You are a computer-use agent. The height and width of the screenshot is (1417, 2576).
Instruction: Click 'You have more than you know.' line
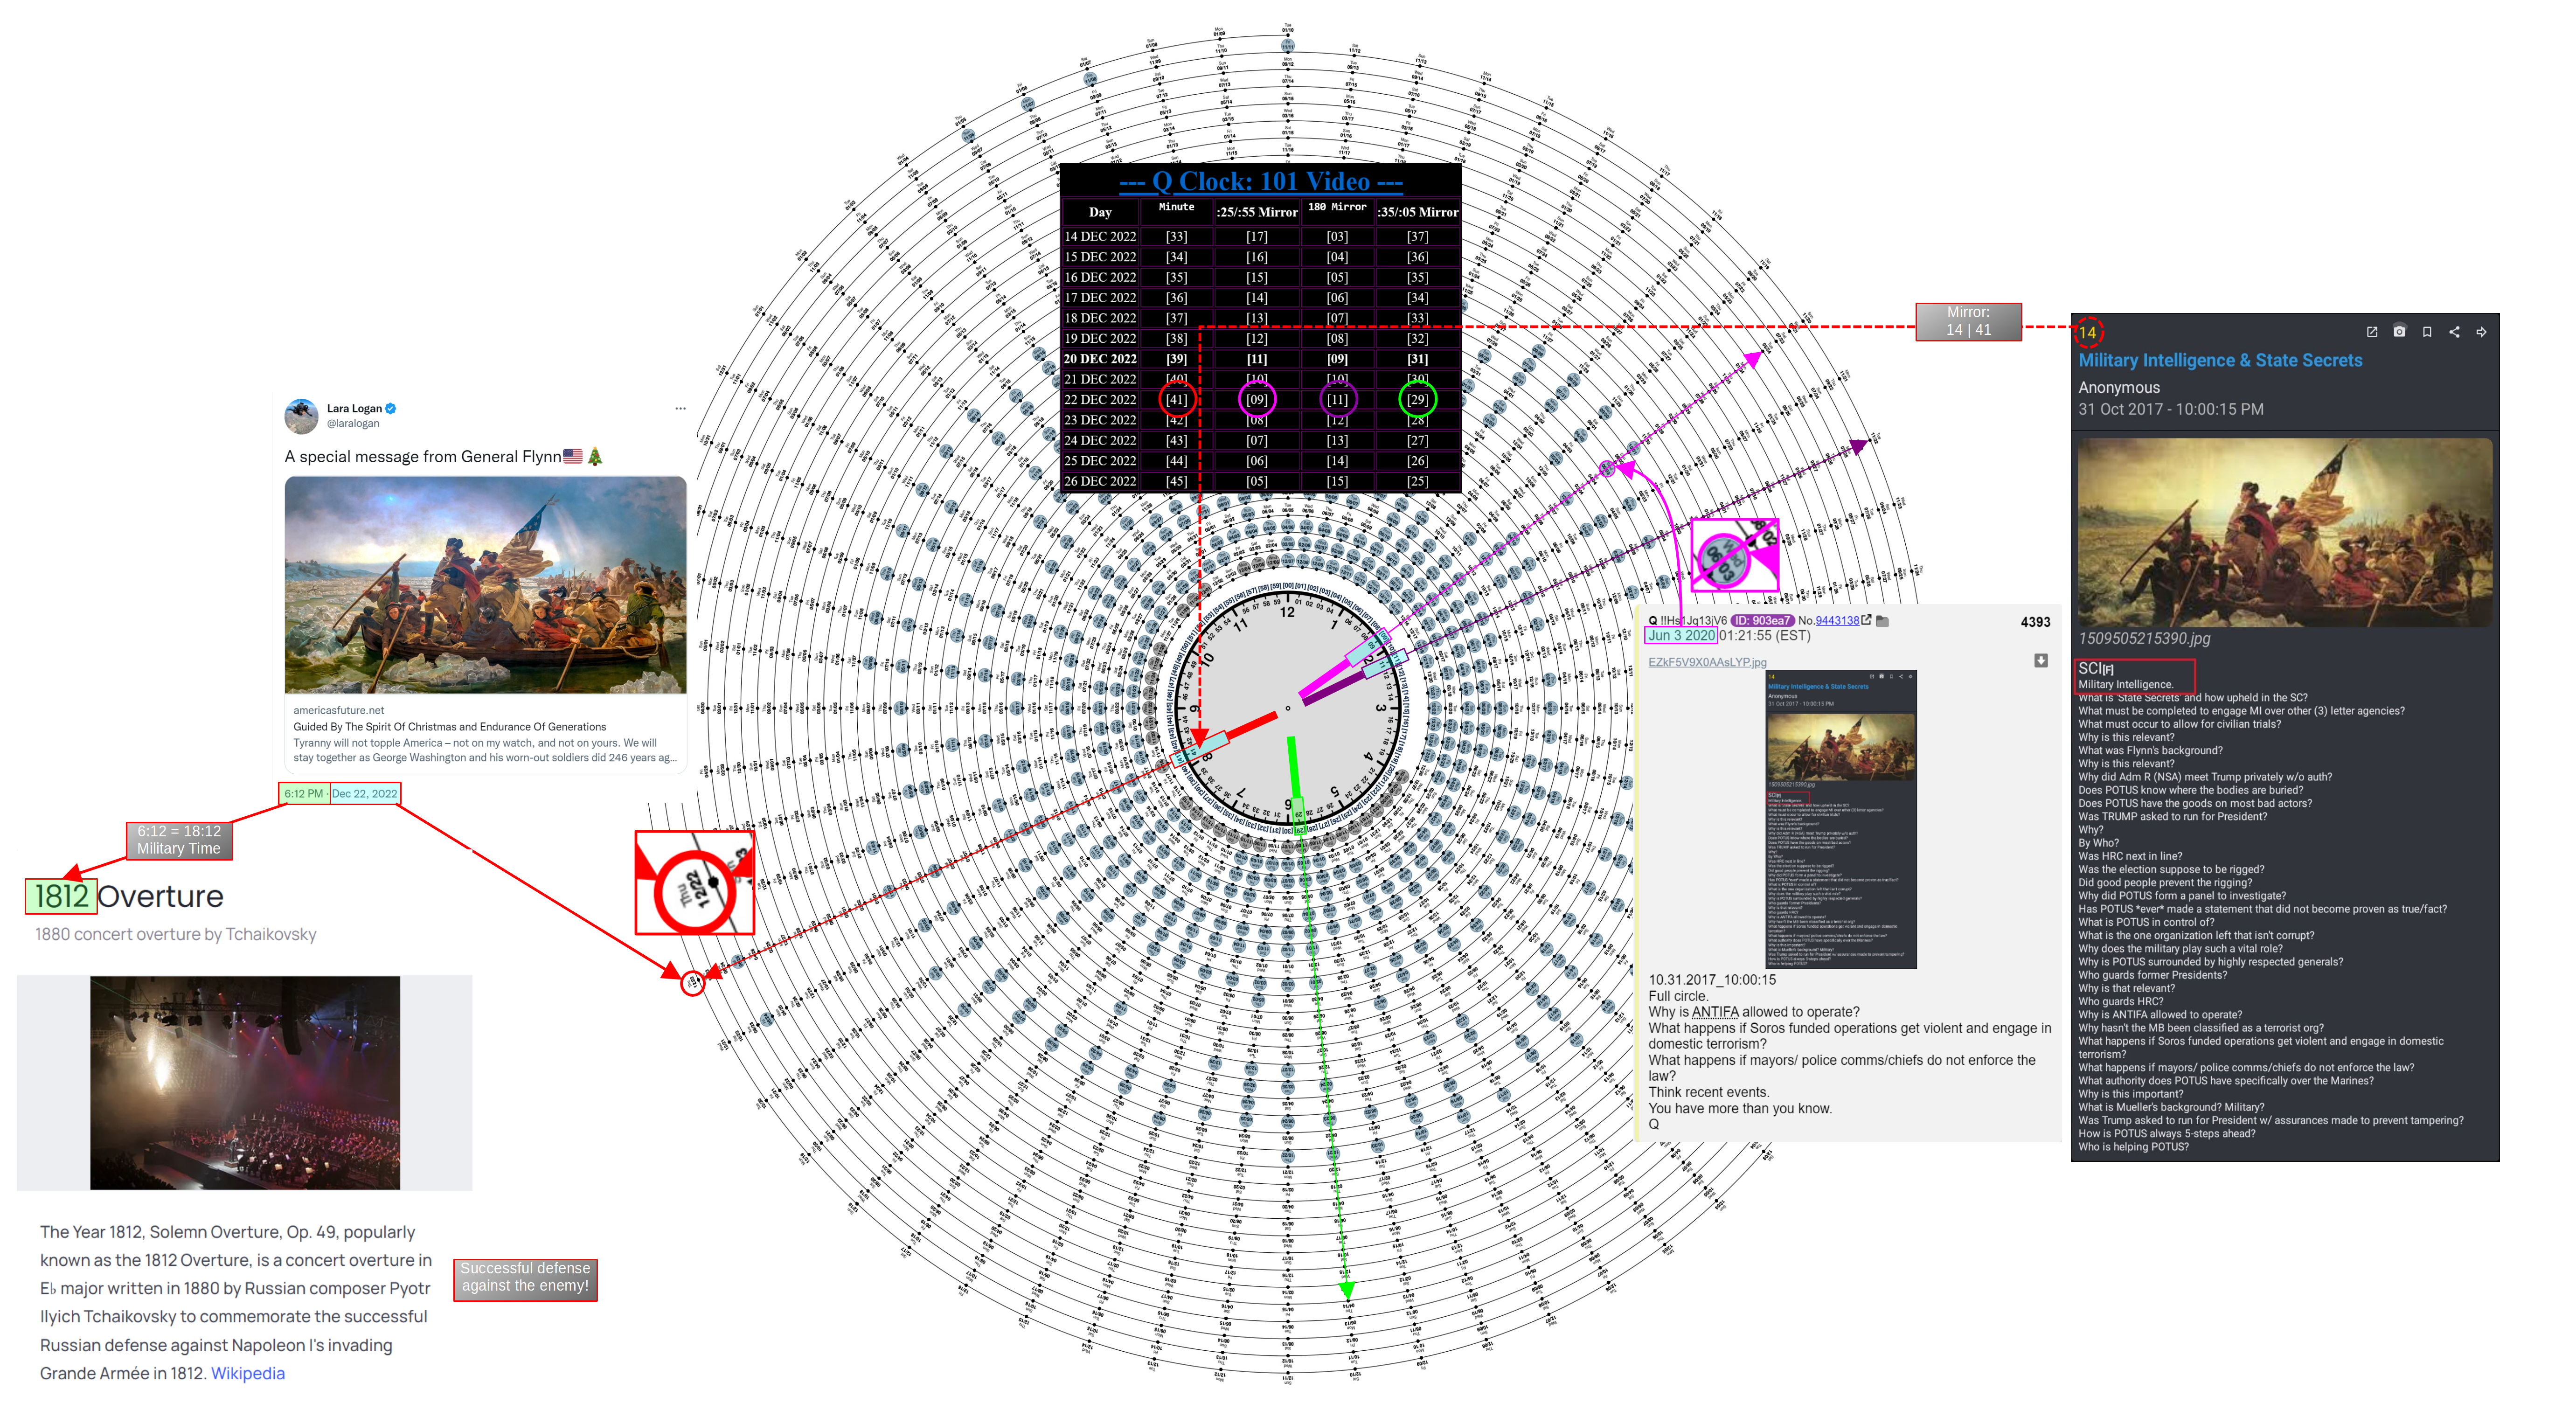point(1740,1108)
